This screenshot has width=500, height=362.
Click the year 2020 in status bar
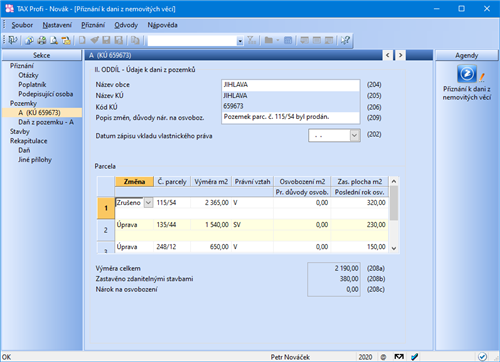click(x=365, y=357)
